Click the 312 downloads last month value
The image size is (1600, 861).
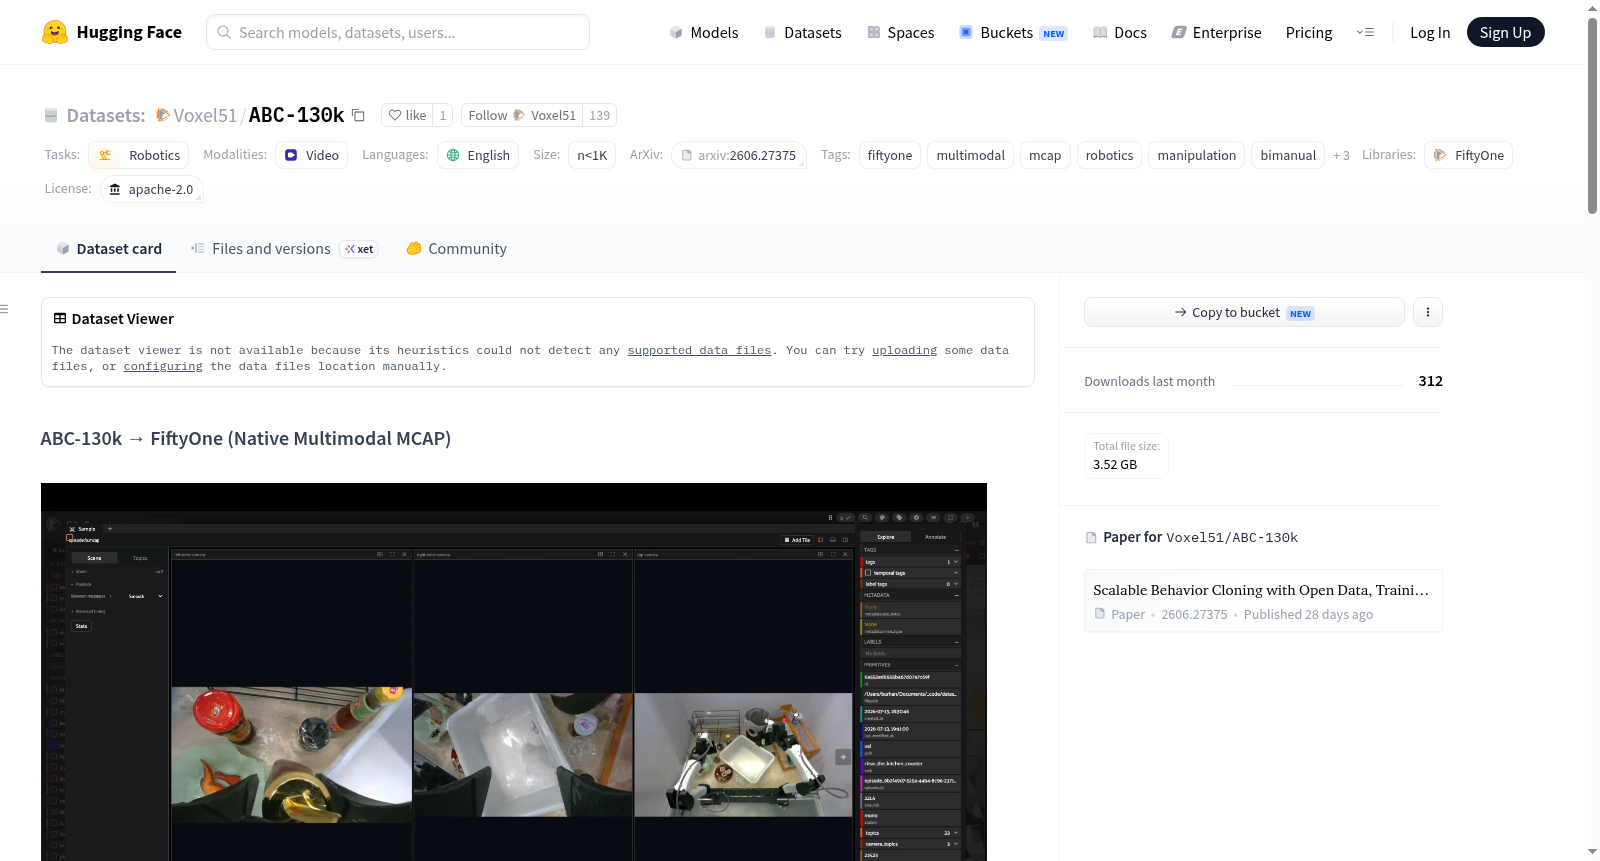(1430, 381)
